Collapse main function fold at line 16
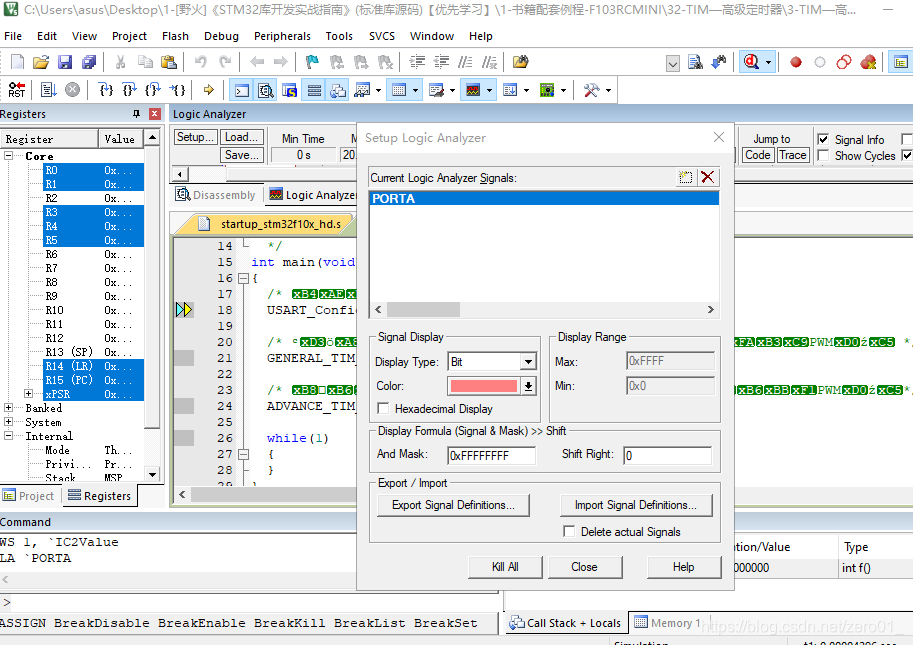This screenshot has width=913, height=645. [x=243, y=279]
